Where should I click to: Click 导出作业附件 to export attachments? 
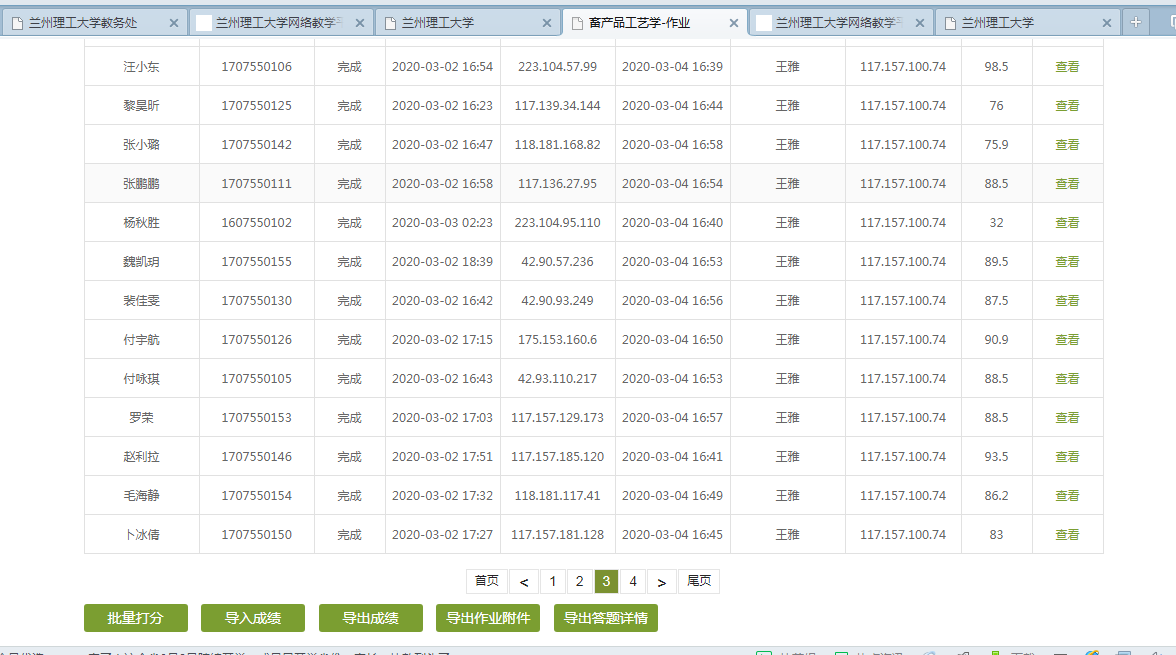488,618
